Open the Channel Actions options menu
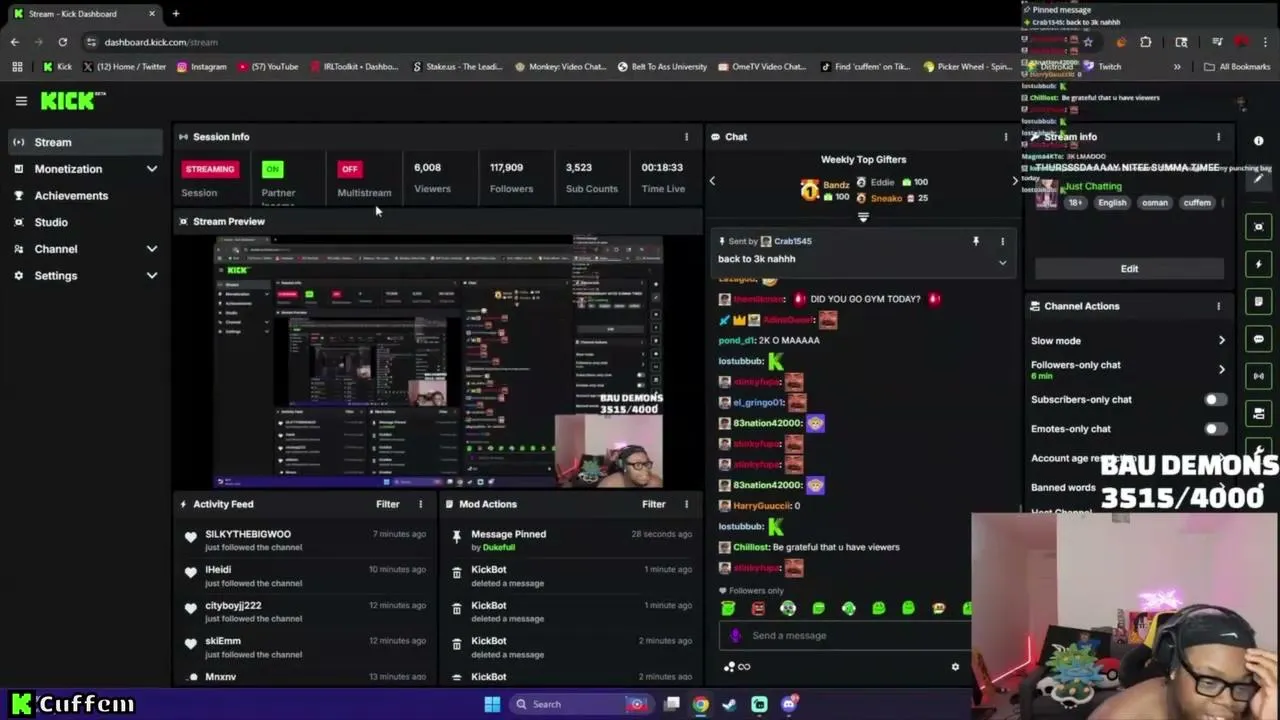 (1218, 306)
